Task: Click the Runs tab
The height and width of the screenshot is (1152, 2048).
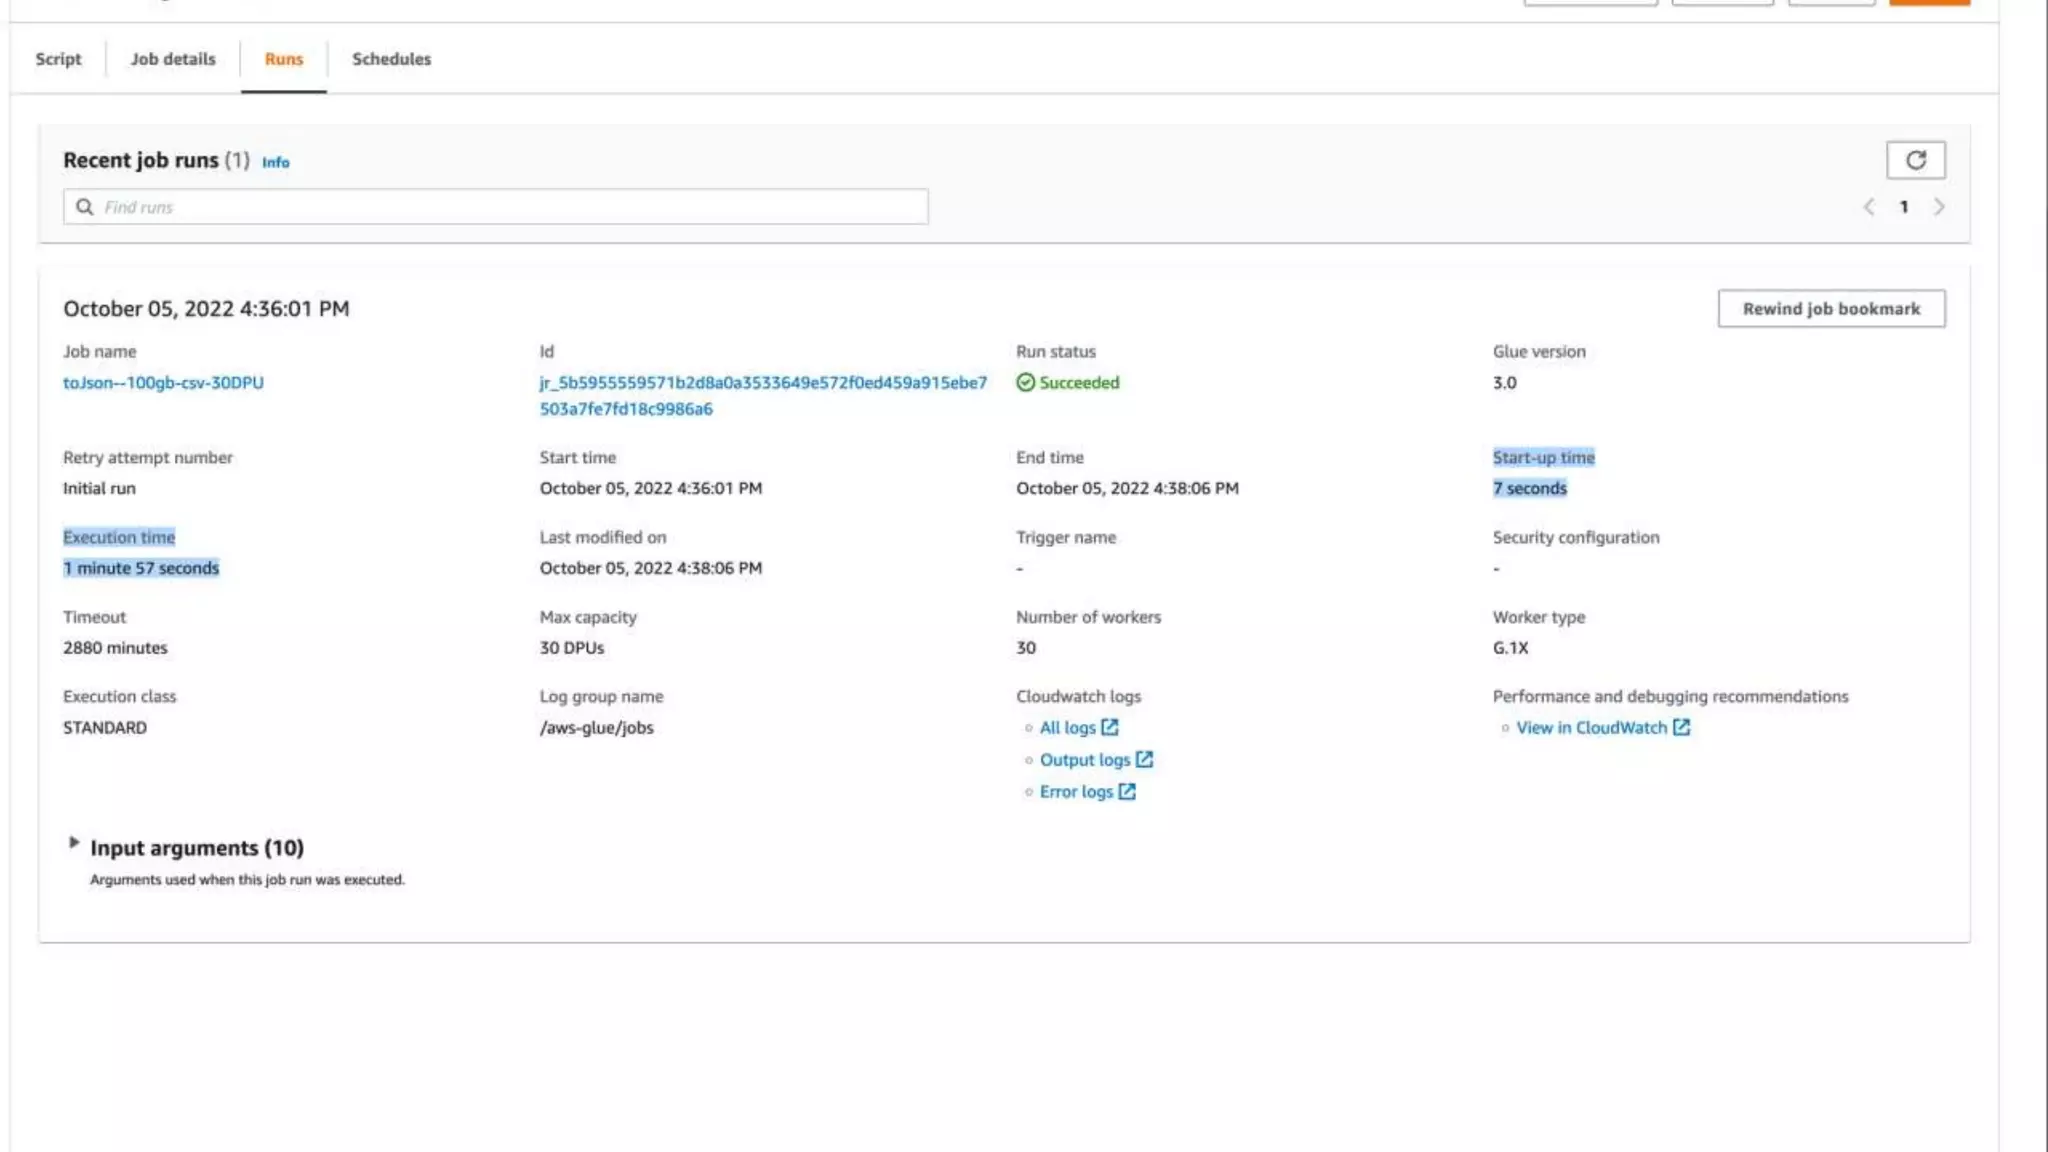Action: [283, 59]
